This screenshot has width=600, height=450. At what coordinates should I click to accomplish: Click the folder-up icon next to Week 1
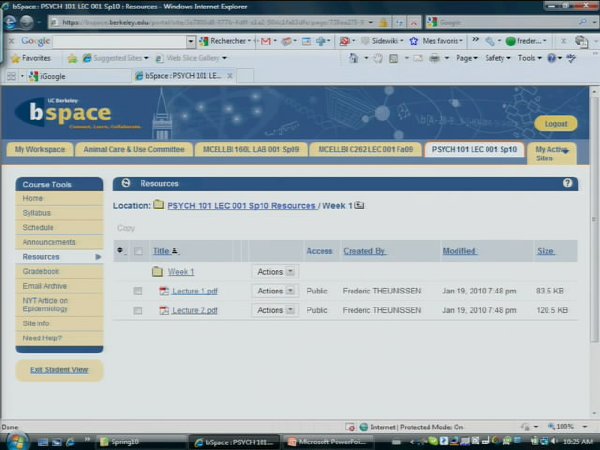(359, 205)
